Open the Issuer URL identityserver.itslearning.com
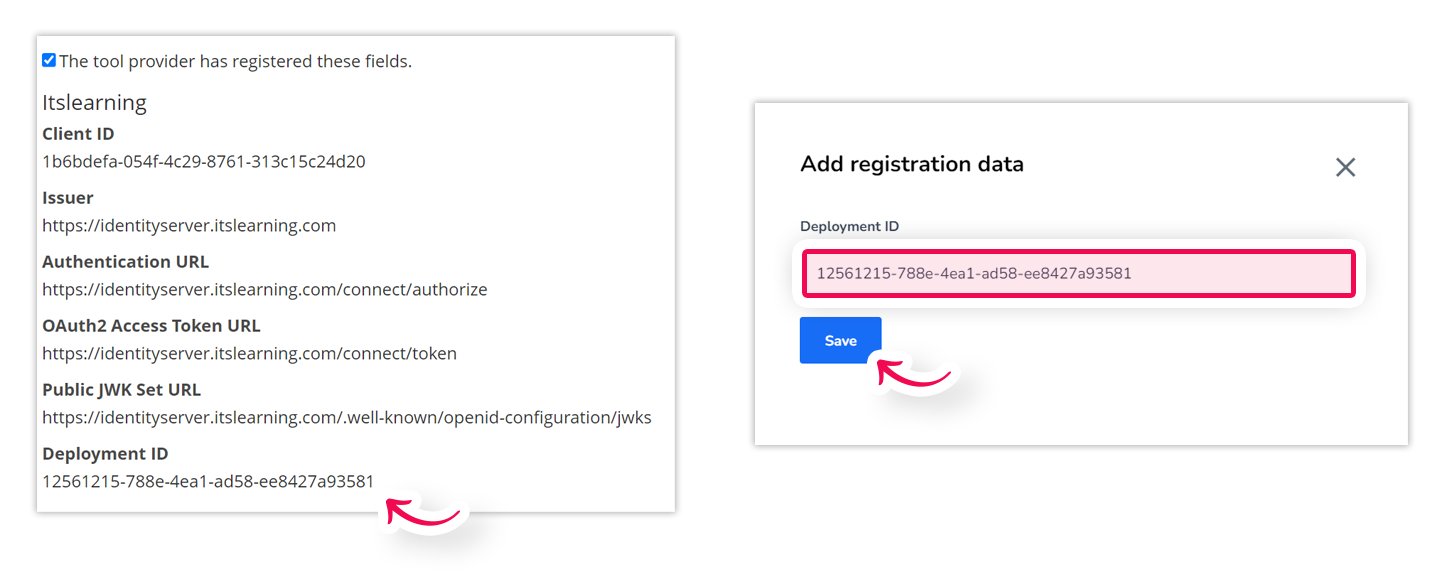 point(188,225)
